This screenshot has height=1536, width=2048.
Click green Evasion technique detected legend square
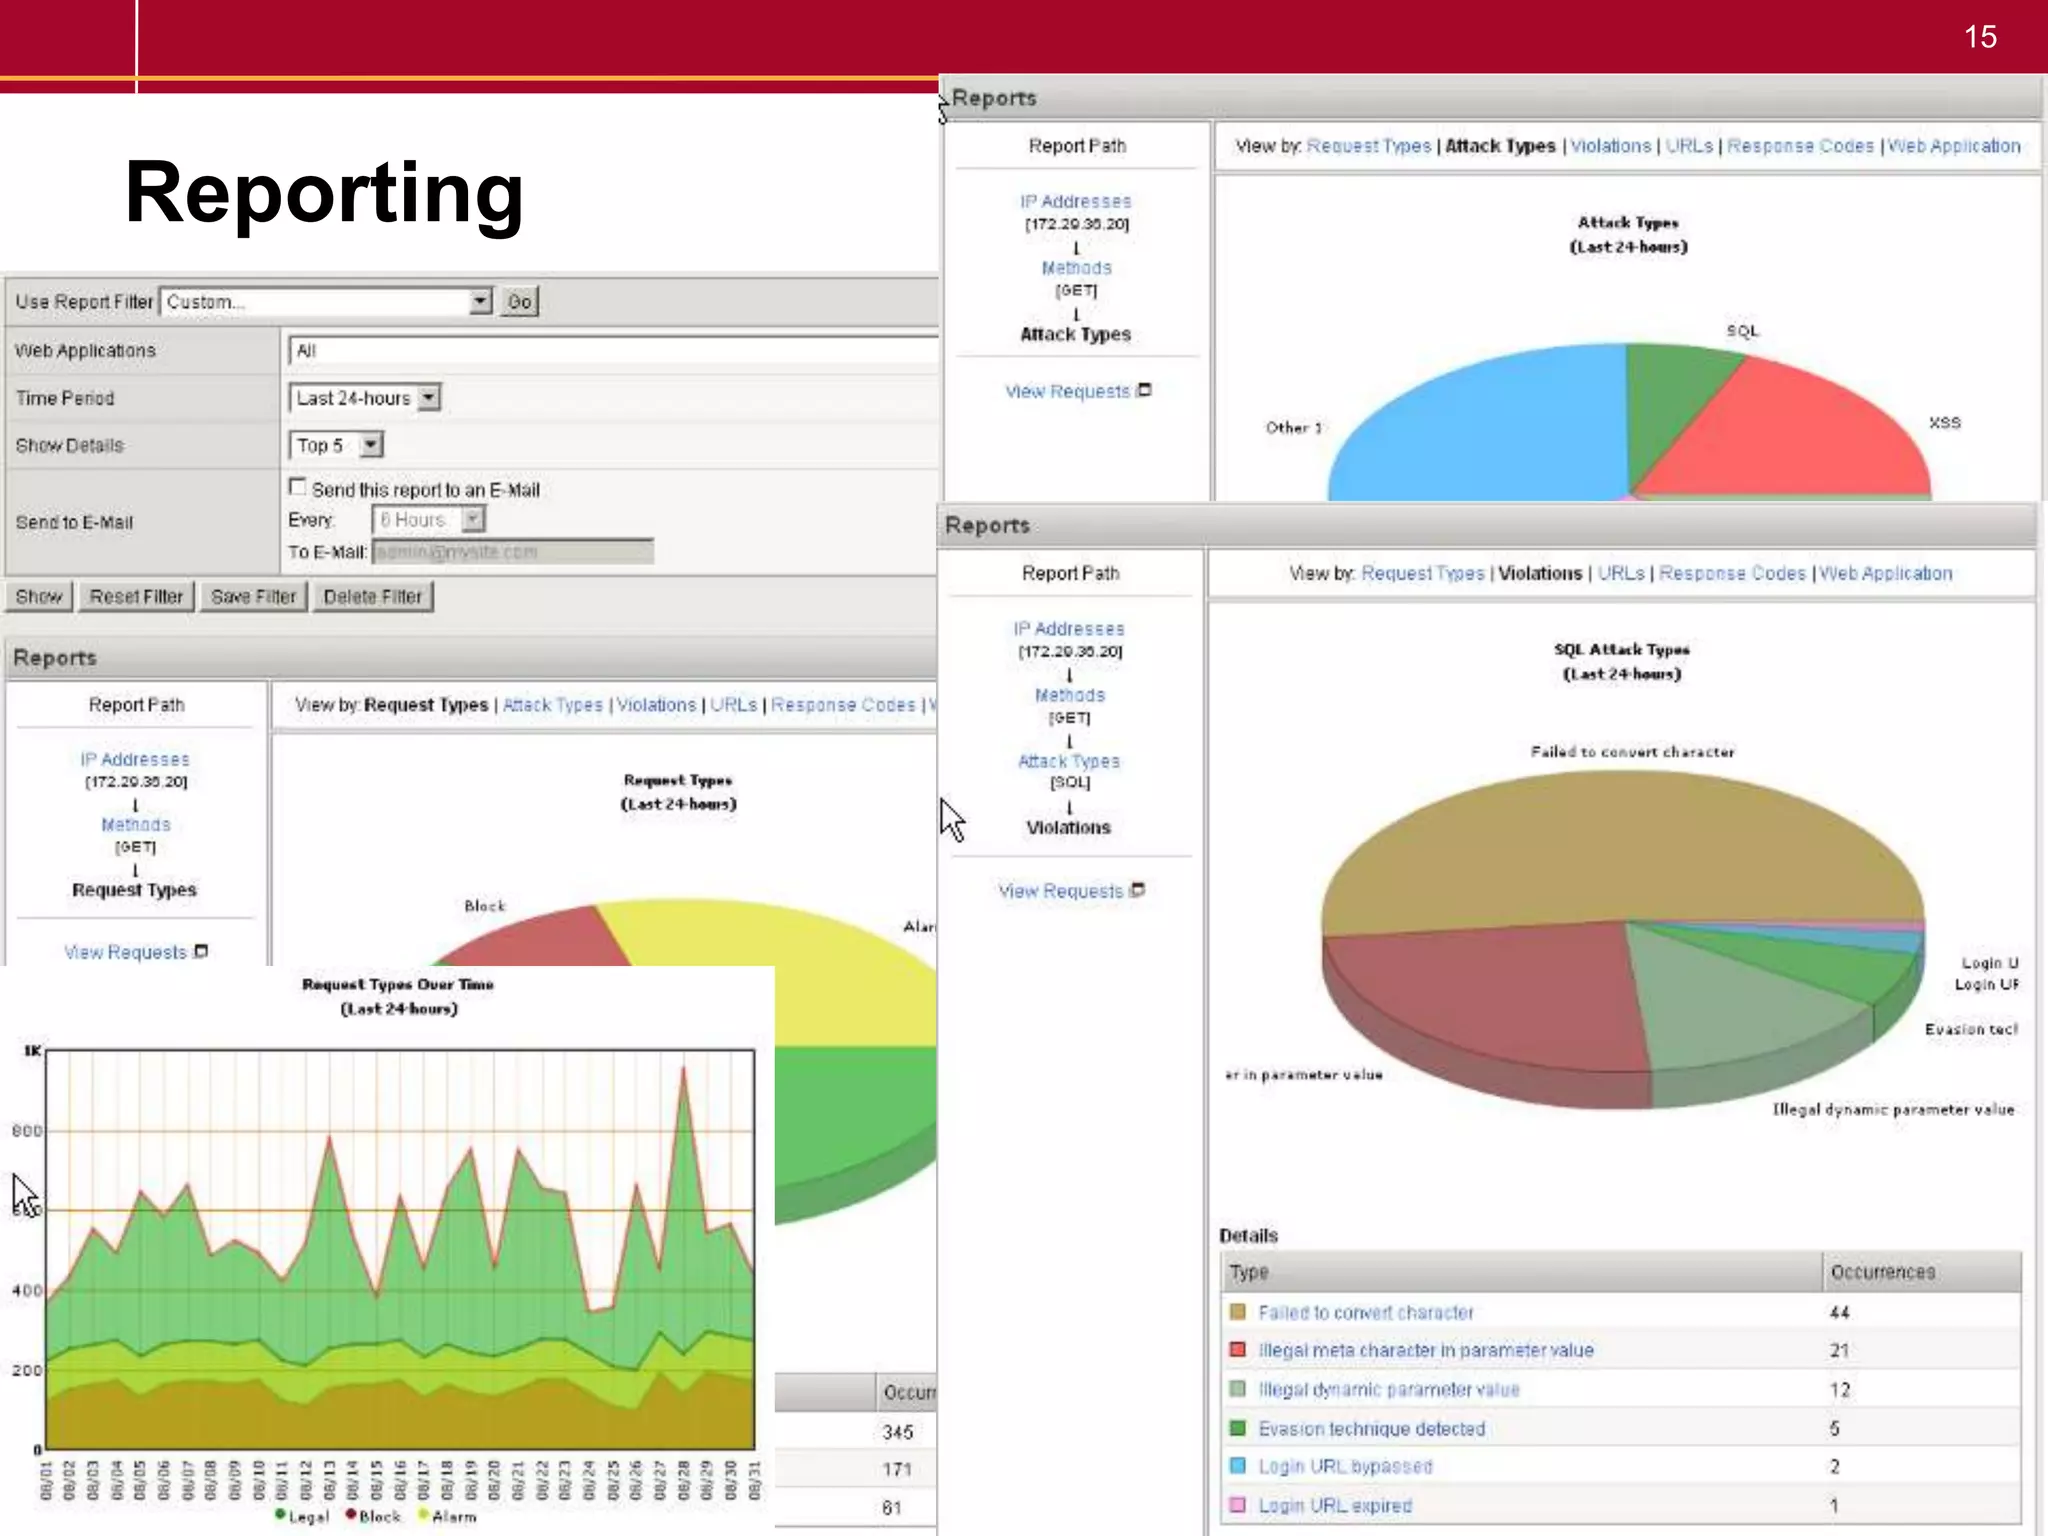click(1237, 1427)
